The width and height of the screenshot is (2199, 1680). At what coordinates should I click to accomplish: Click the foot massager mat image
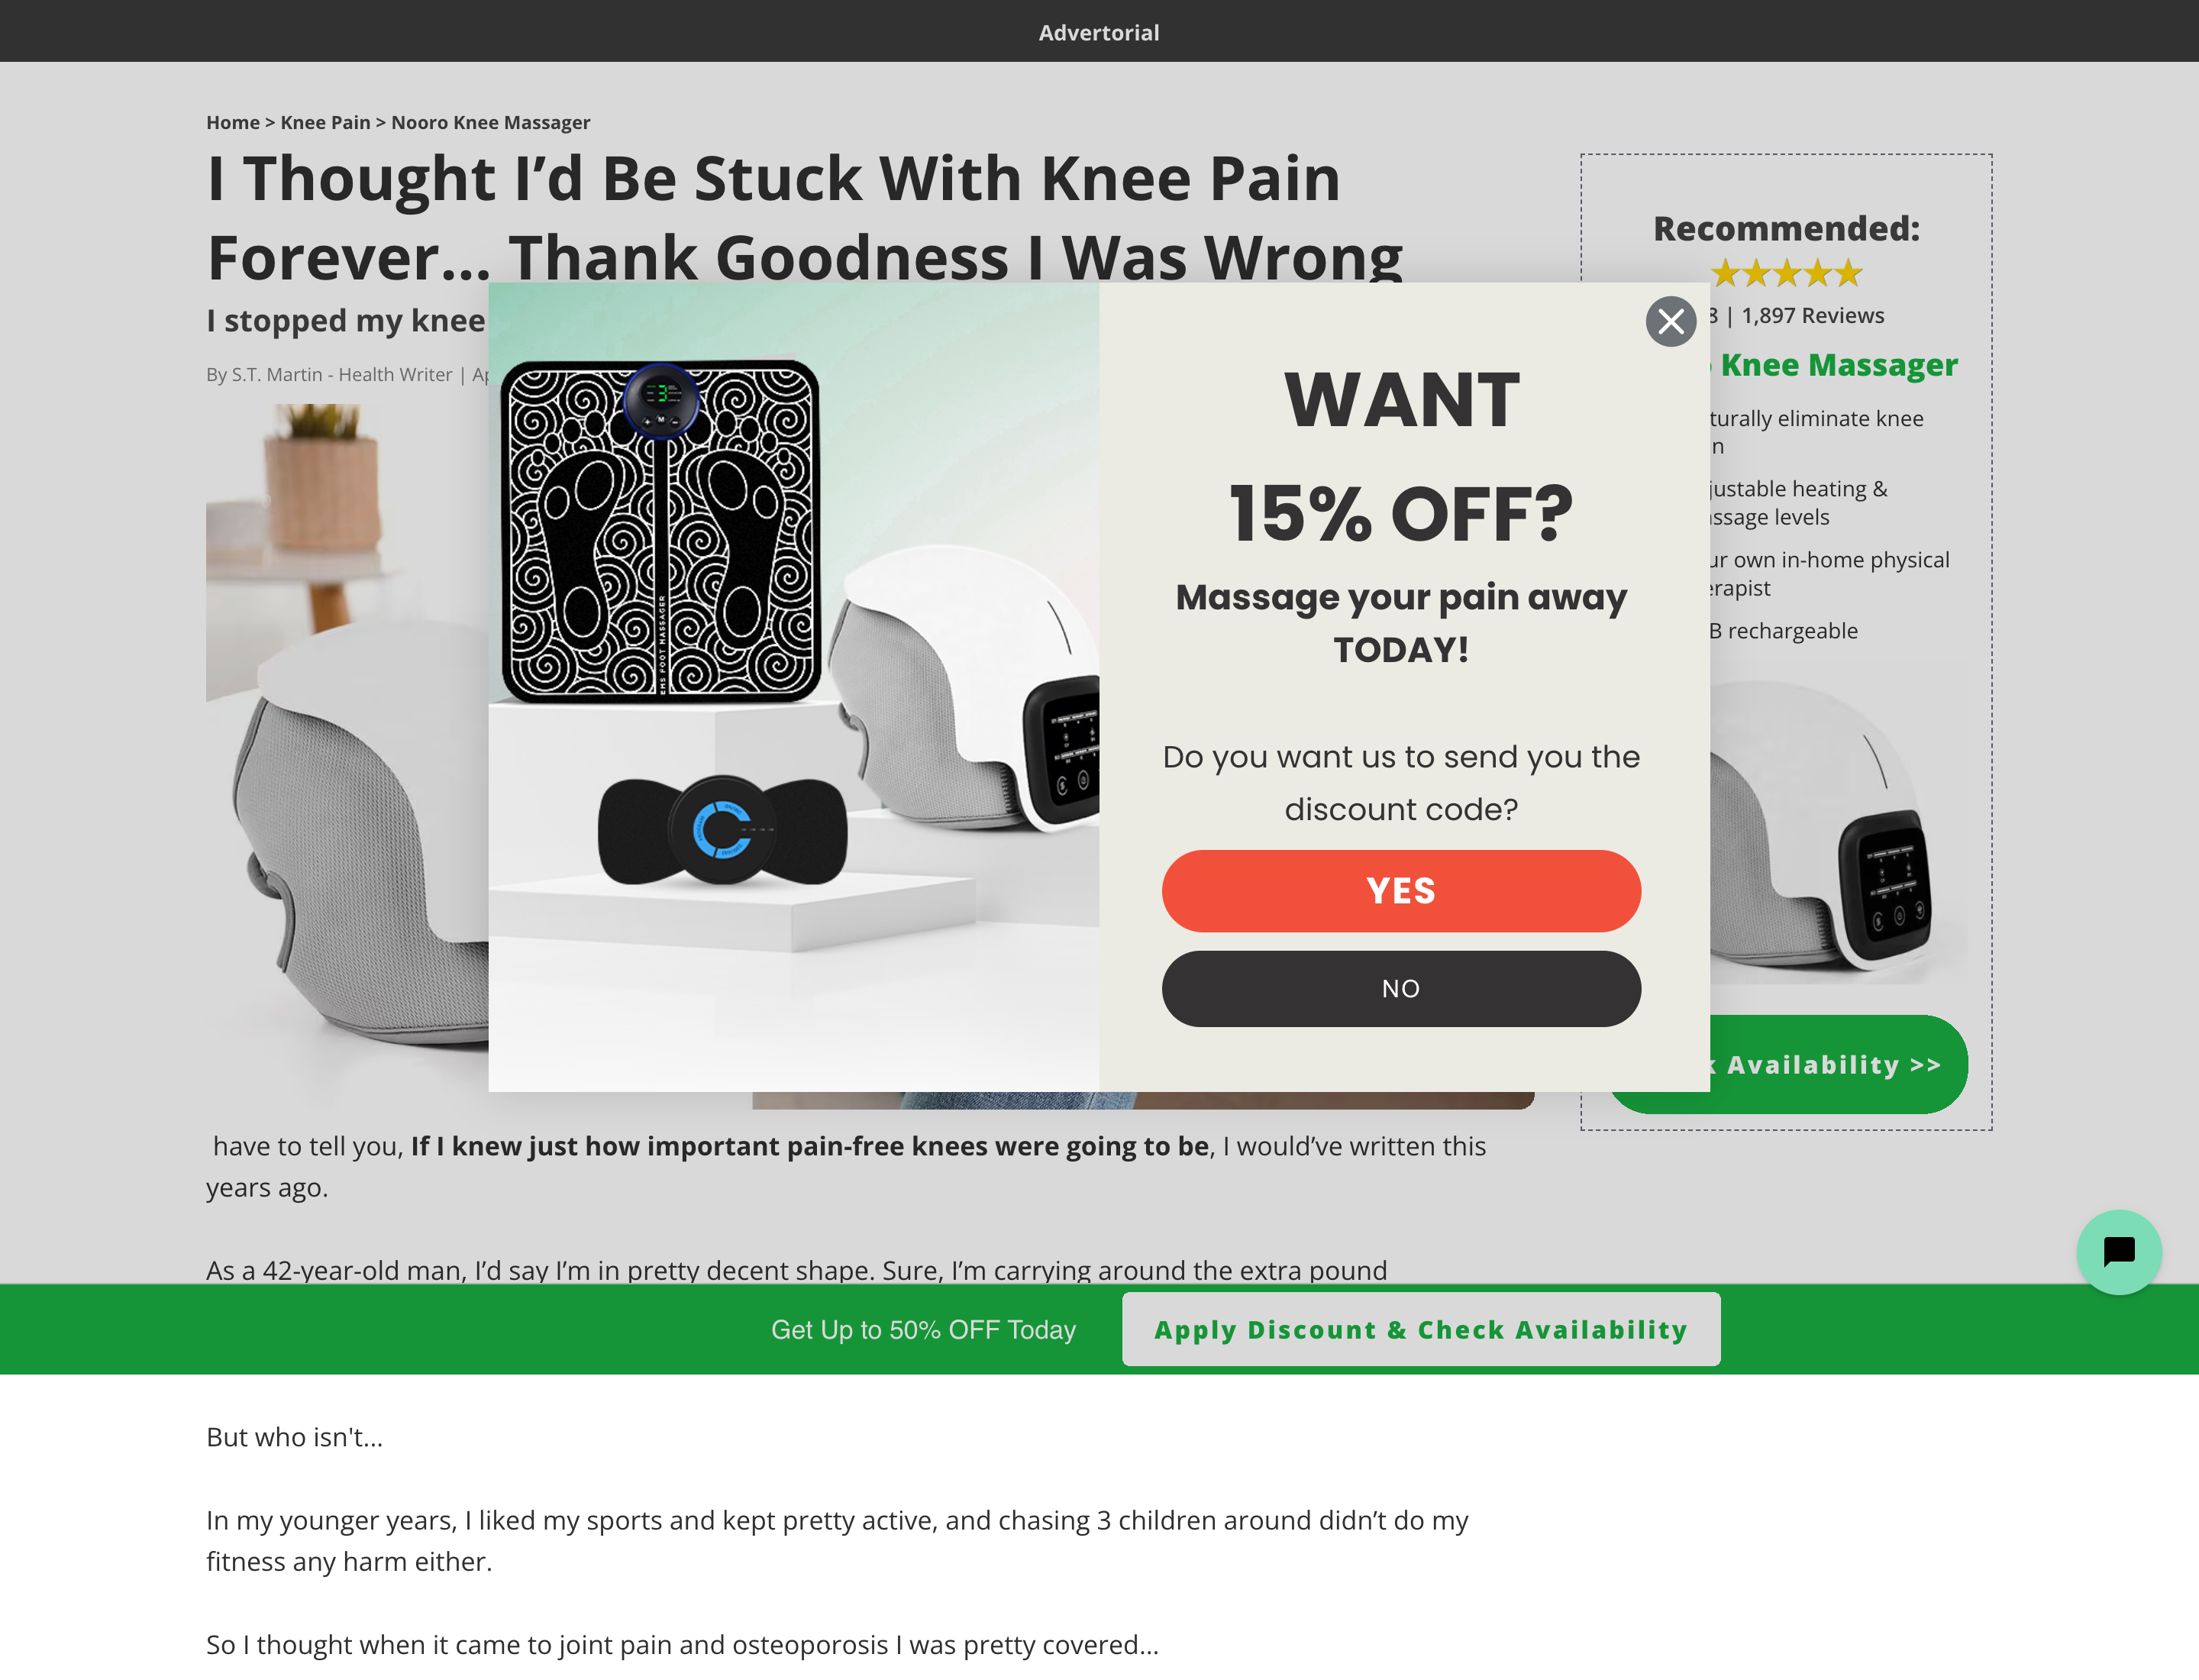click(x=660, y=532)
